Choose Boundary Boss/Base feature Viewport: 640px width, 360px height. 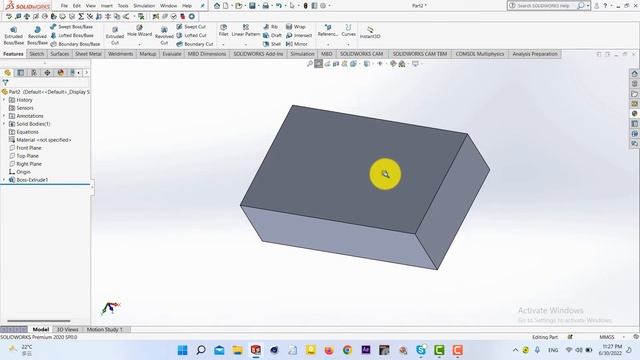point(75,44)
